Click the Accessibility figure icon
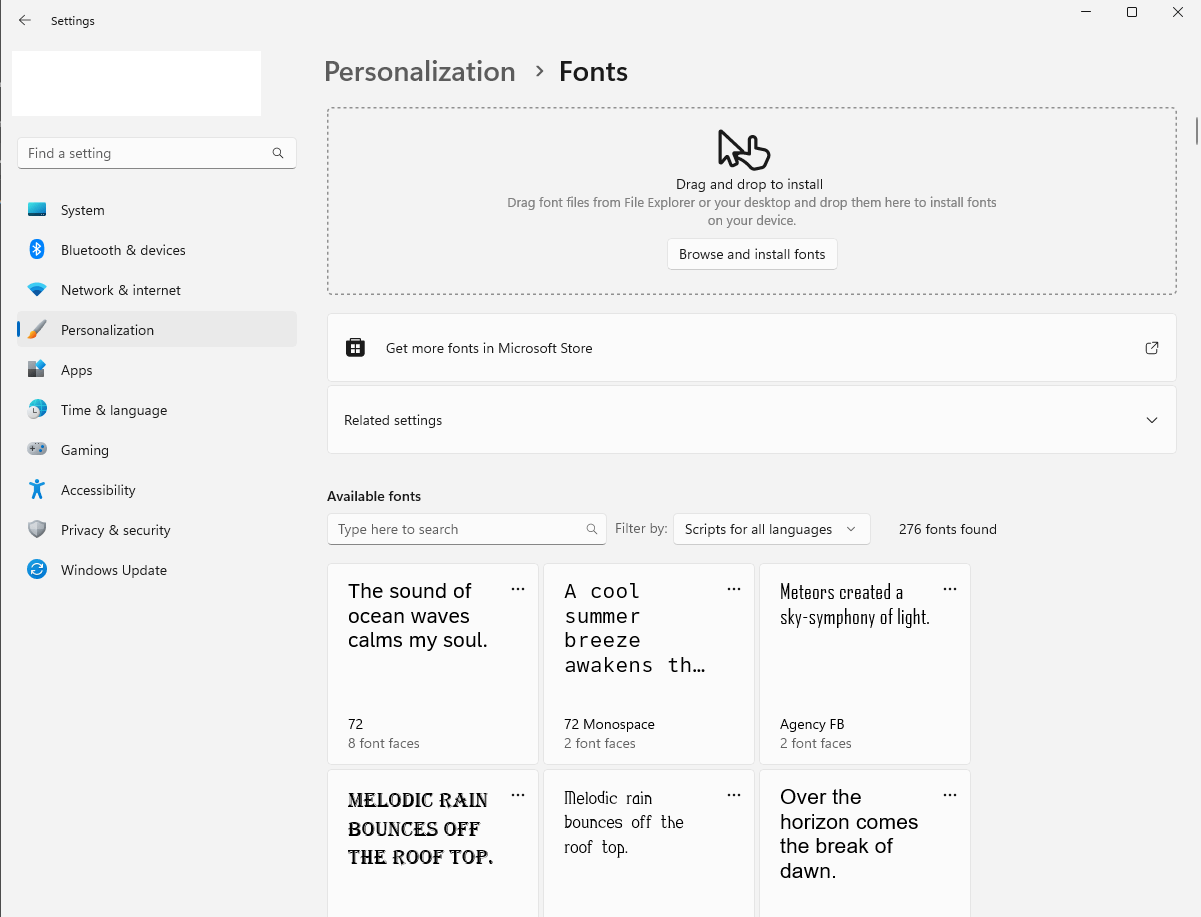This screenshot has width=1201, height=917. click(x=37, y=490)
